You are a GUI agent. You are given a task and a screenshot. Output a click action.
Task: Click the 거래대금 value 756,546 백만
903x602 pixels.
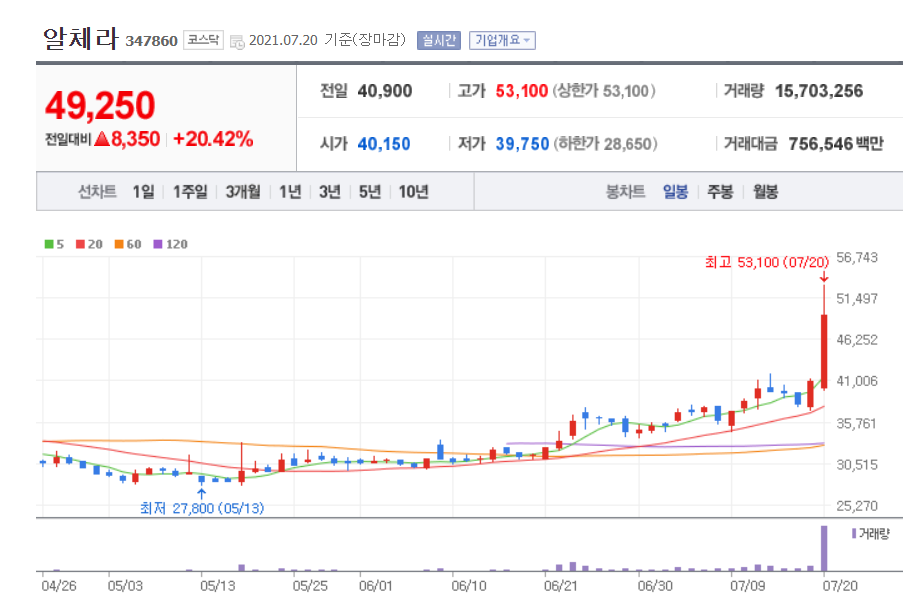(x=836, y=144)
